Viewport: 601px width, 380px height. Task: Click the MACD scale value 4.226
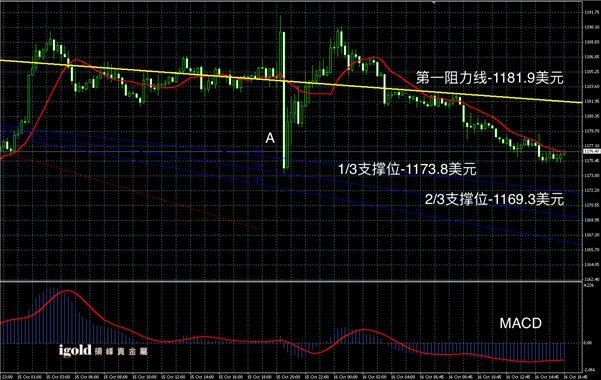[588, 285]
